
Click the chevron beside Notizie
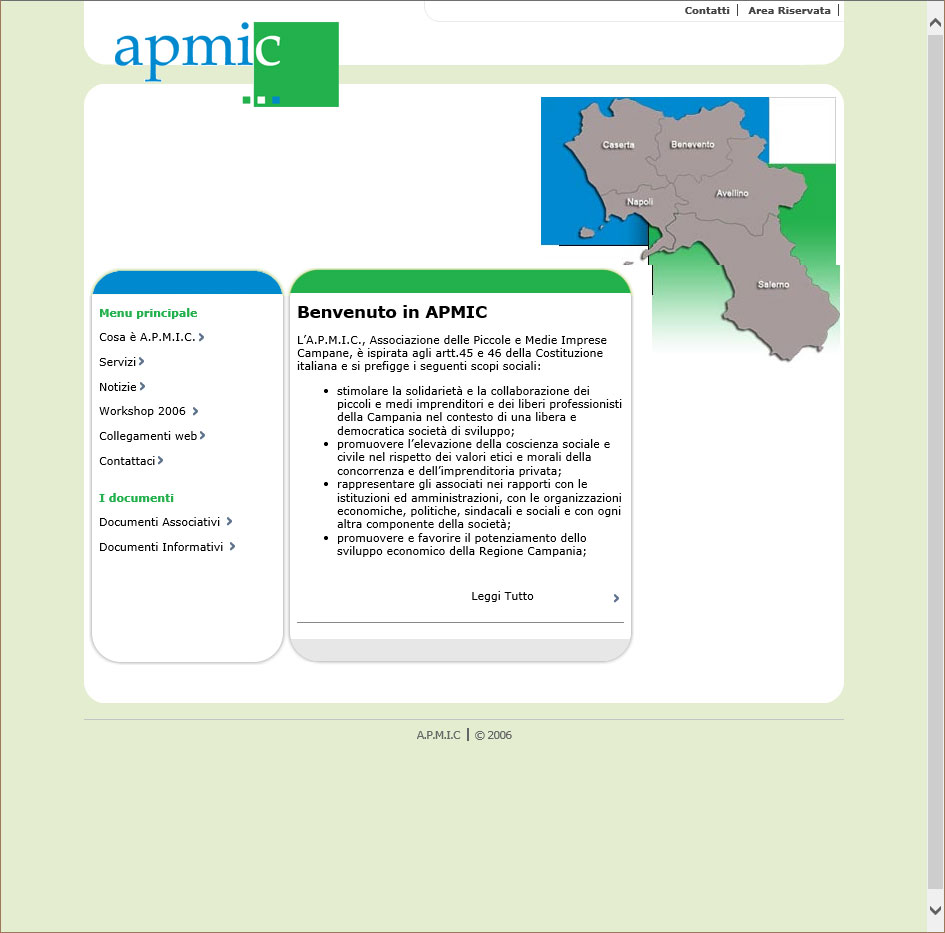tap(142, 386)
